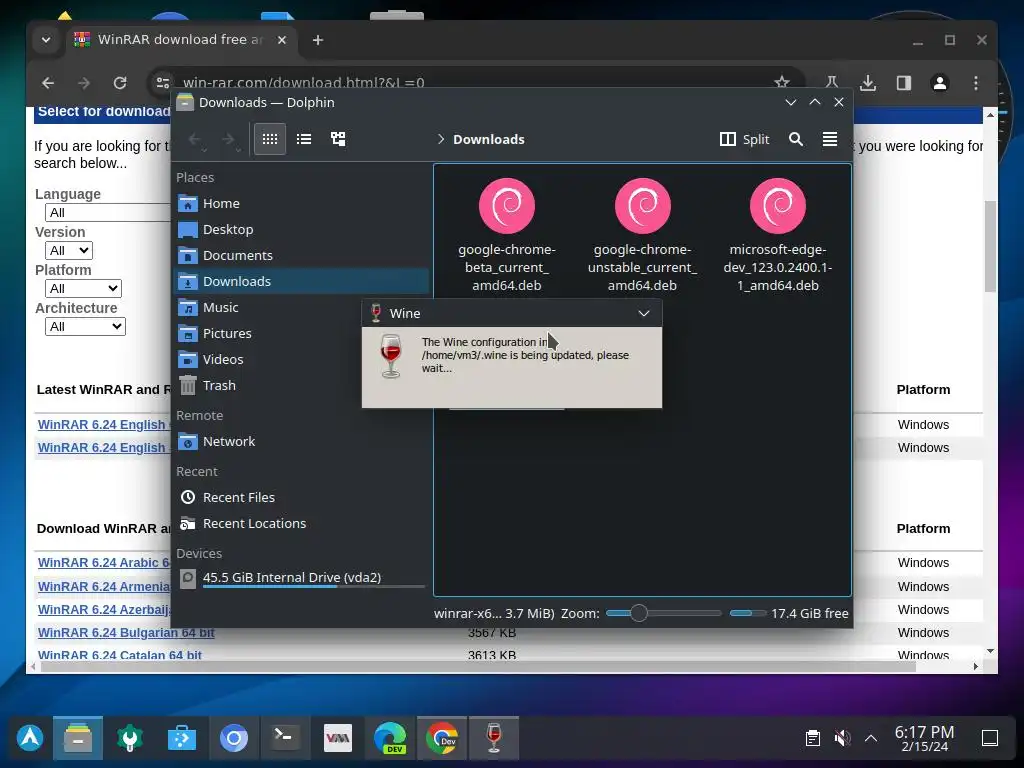The width and height of the screenshot is (1024, 768).
Task: Open Documents in Places panel
Action: [x=301, y=255]
